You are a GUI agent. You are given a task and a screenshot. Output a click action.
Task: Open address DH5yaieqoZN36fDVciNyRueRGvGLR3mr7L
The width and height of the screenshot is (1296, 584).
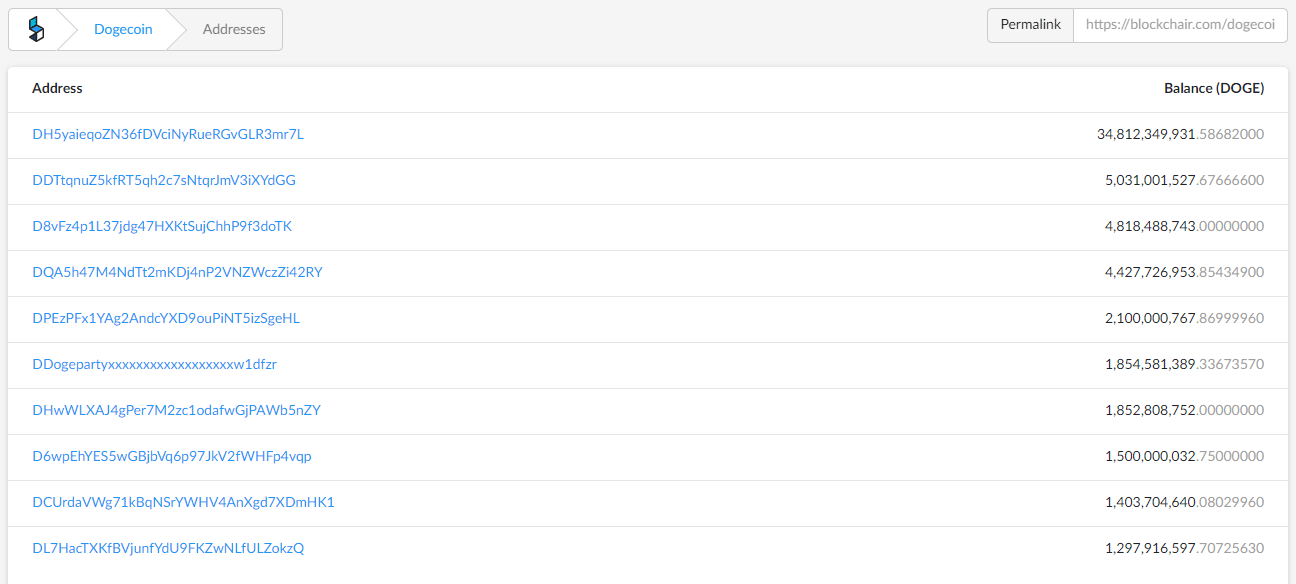168,134
